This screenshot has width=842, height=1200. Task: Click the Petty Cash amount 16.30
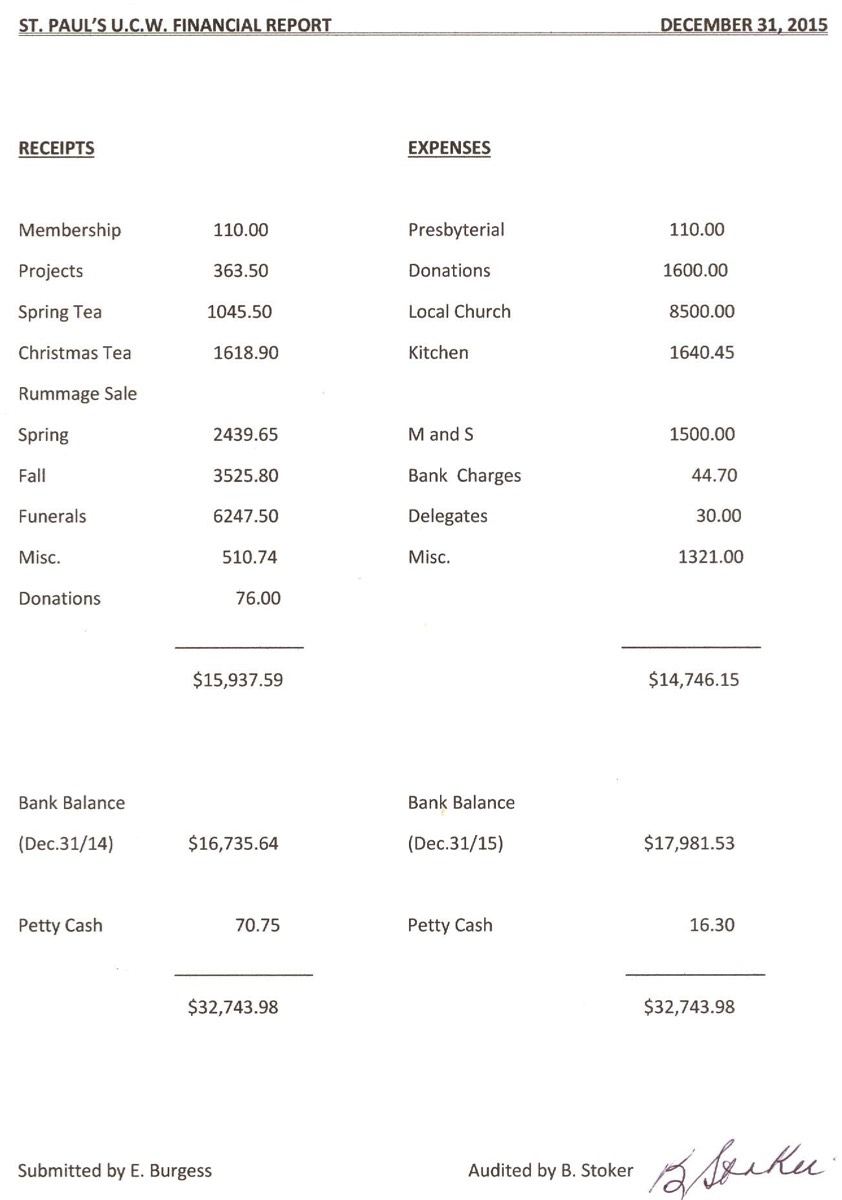[712, 926]
